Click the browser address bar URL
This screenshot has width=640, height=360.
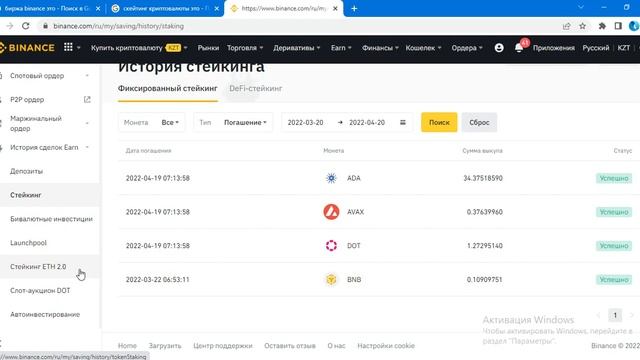tap(118, 26)
